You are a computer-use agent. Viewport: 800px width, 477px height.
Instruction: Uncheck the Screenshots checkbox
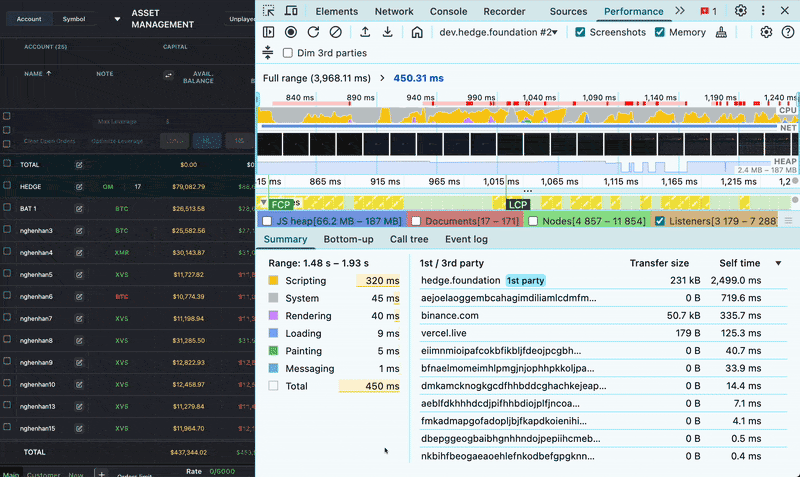[x=580, y=32]
